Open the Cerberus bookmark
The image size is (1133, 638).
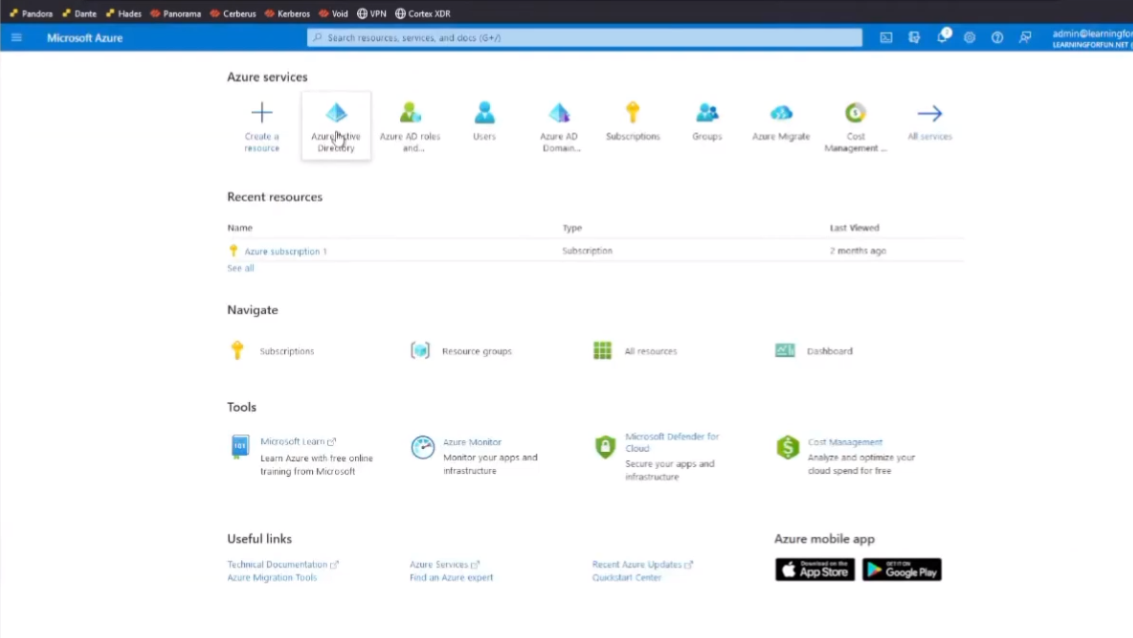tap(233, 13)
